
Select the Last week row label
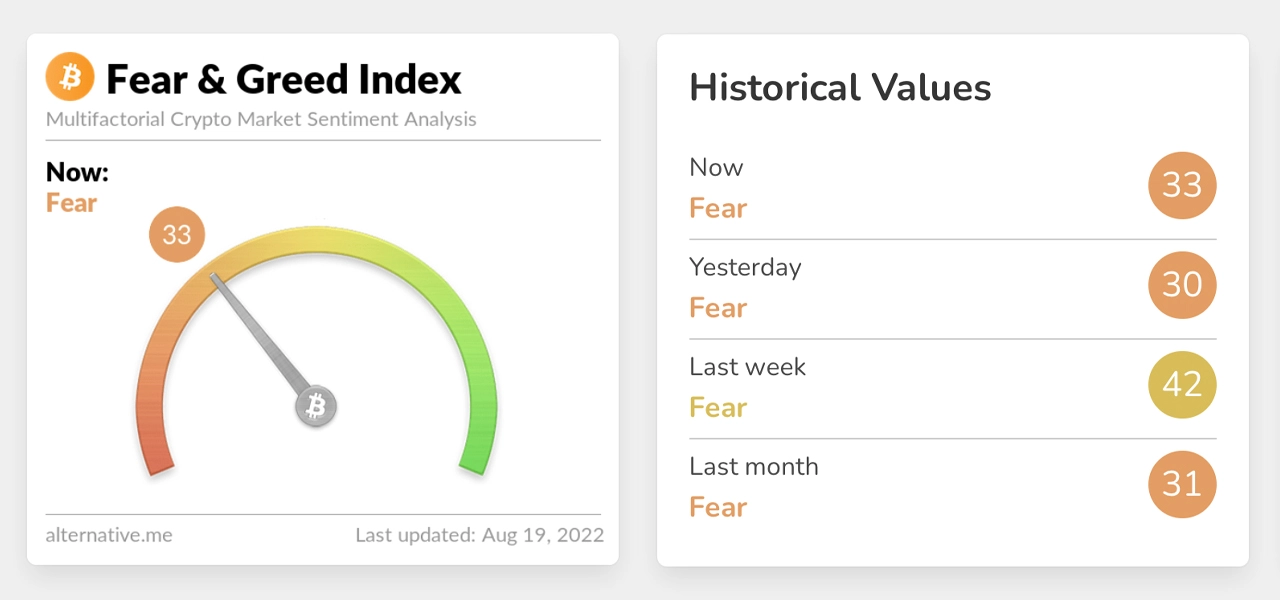tap(747, 367)
